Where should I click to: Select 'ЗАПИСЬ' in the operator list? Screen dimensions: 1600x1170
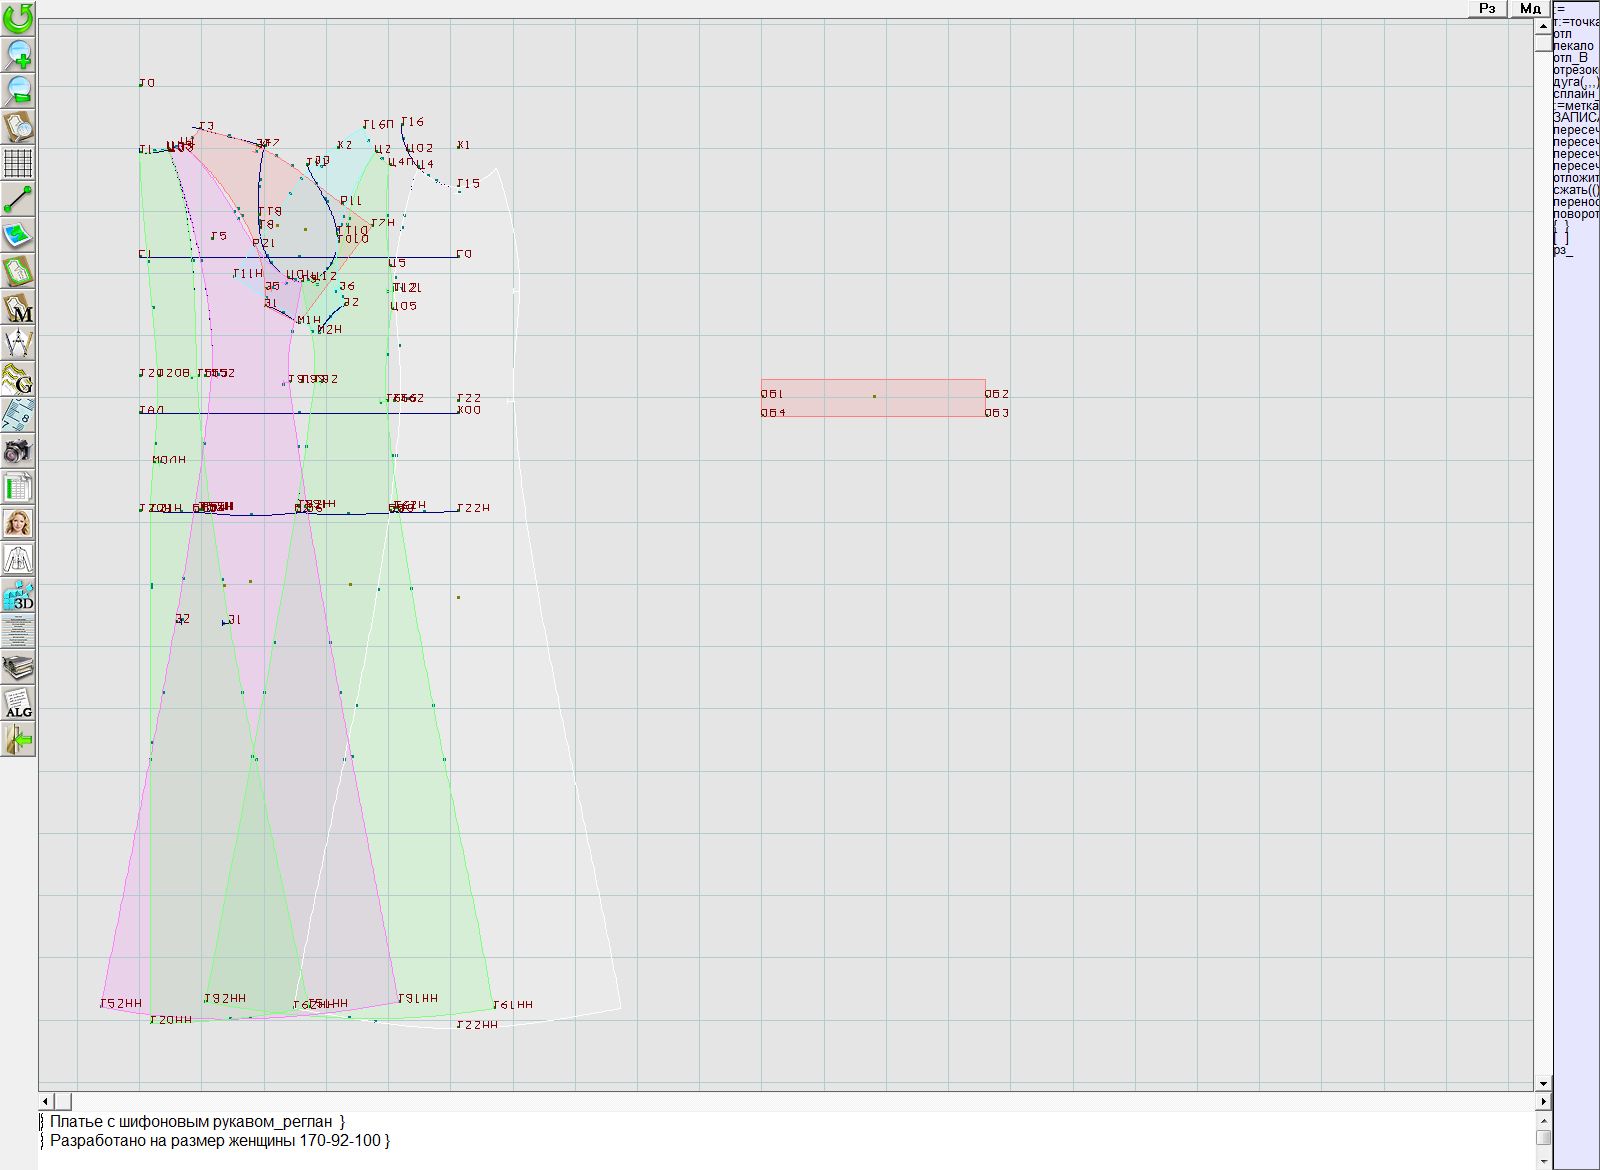pyautogui.click(x=1576, y=118)
